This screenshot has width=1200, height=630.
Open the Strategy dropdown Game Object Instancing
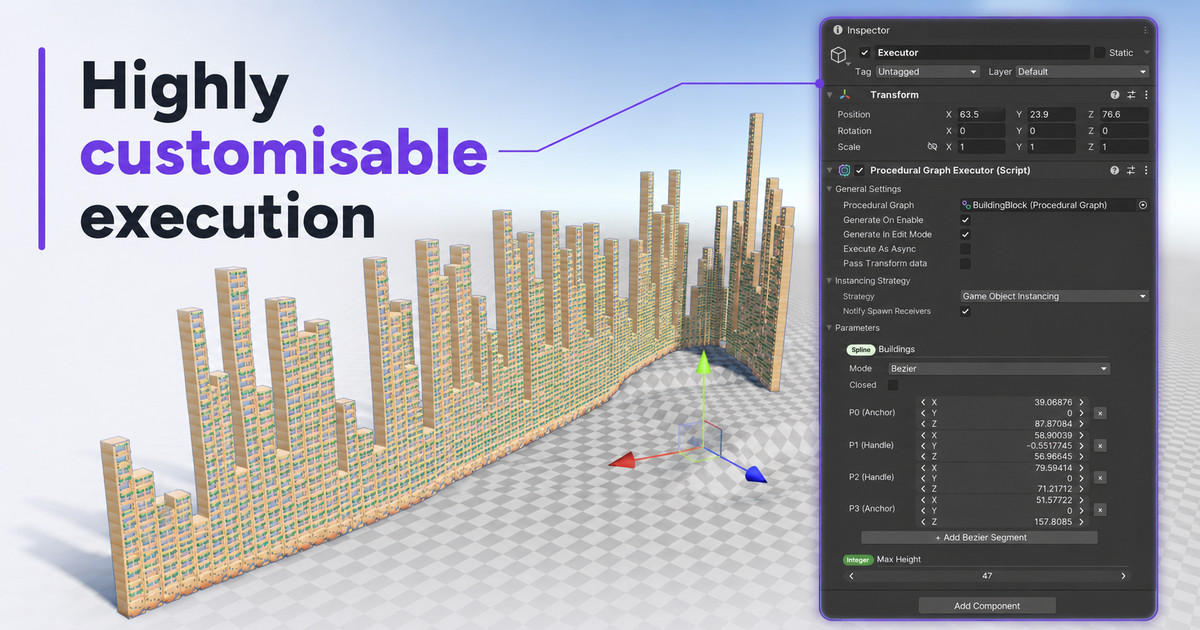[1054, 296]
